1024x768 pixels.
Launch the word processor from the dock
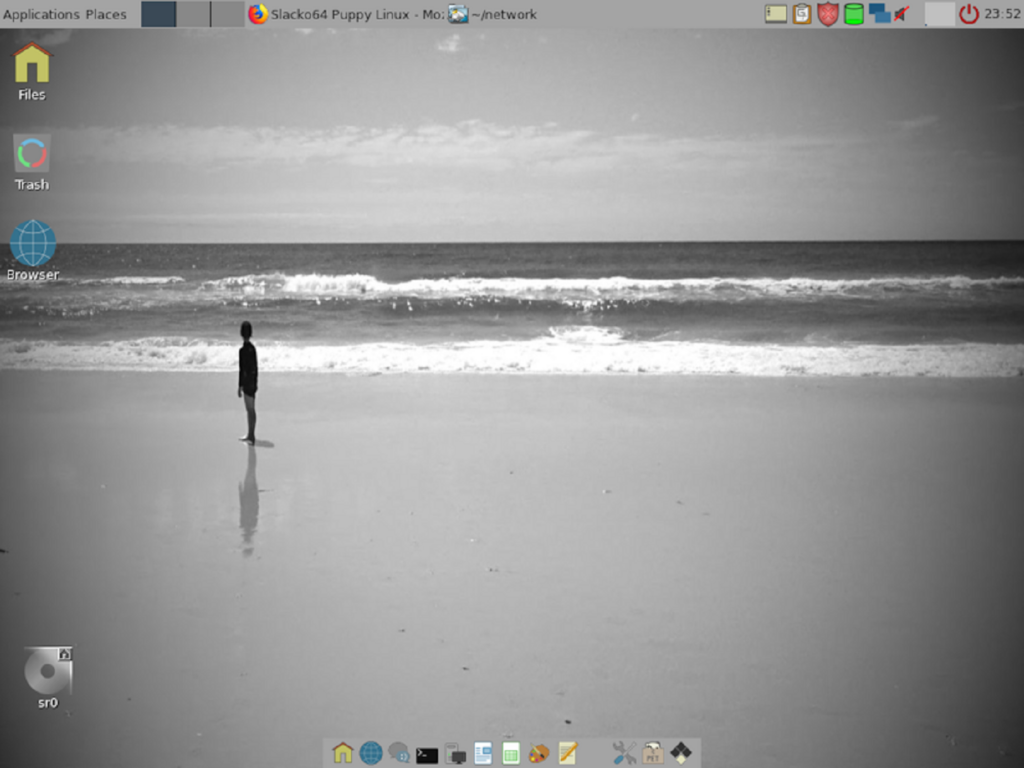[x=482, y=753]
